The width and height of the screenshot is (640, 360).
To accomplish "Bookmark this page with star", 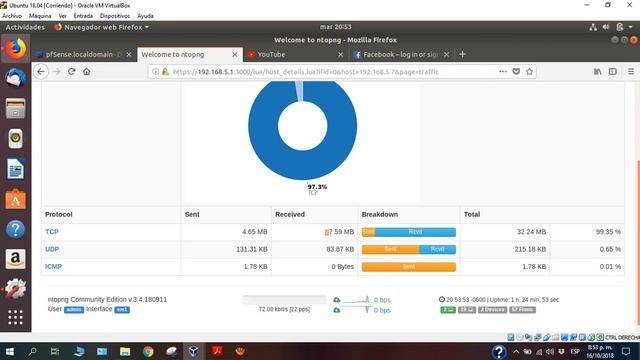I will pos(529,71).
